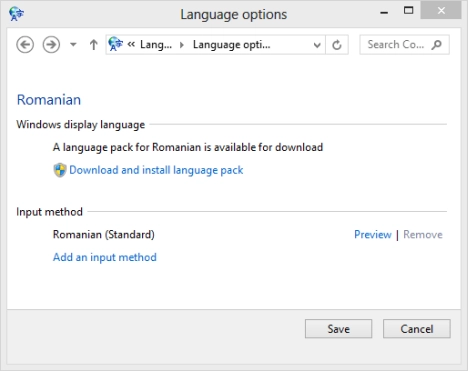Click the Save button
This screenshot has height=371, width=468.
click(338, 329)
